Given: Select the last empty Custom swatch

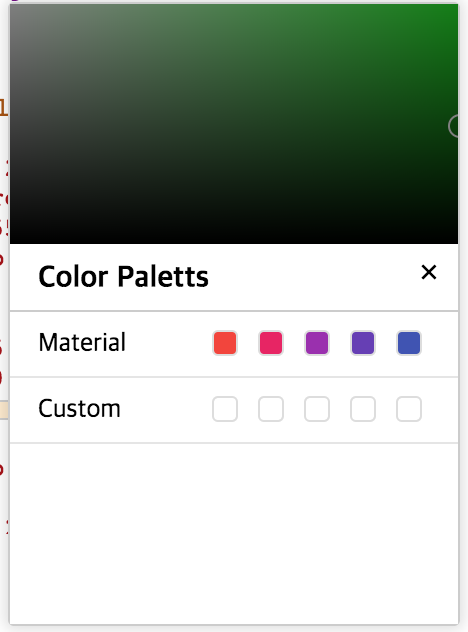Looking at the screenshot, I should point(409,409).
